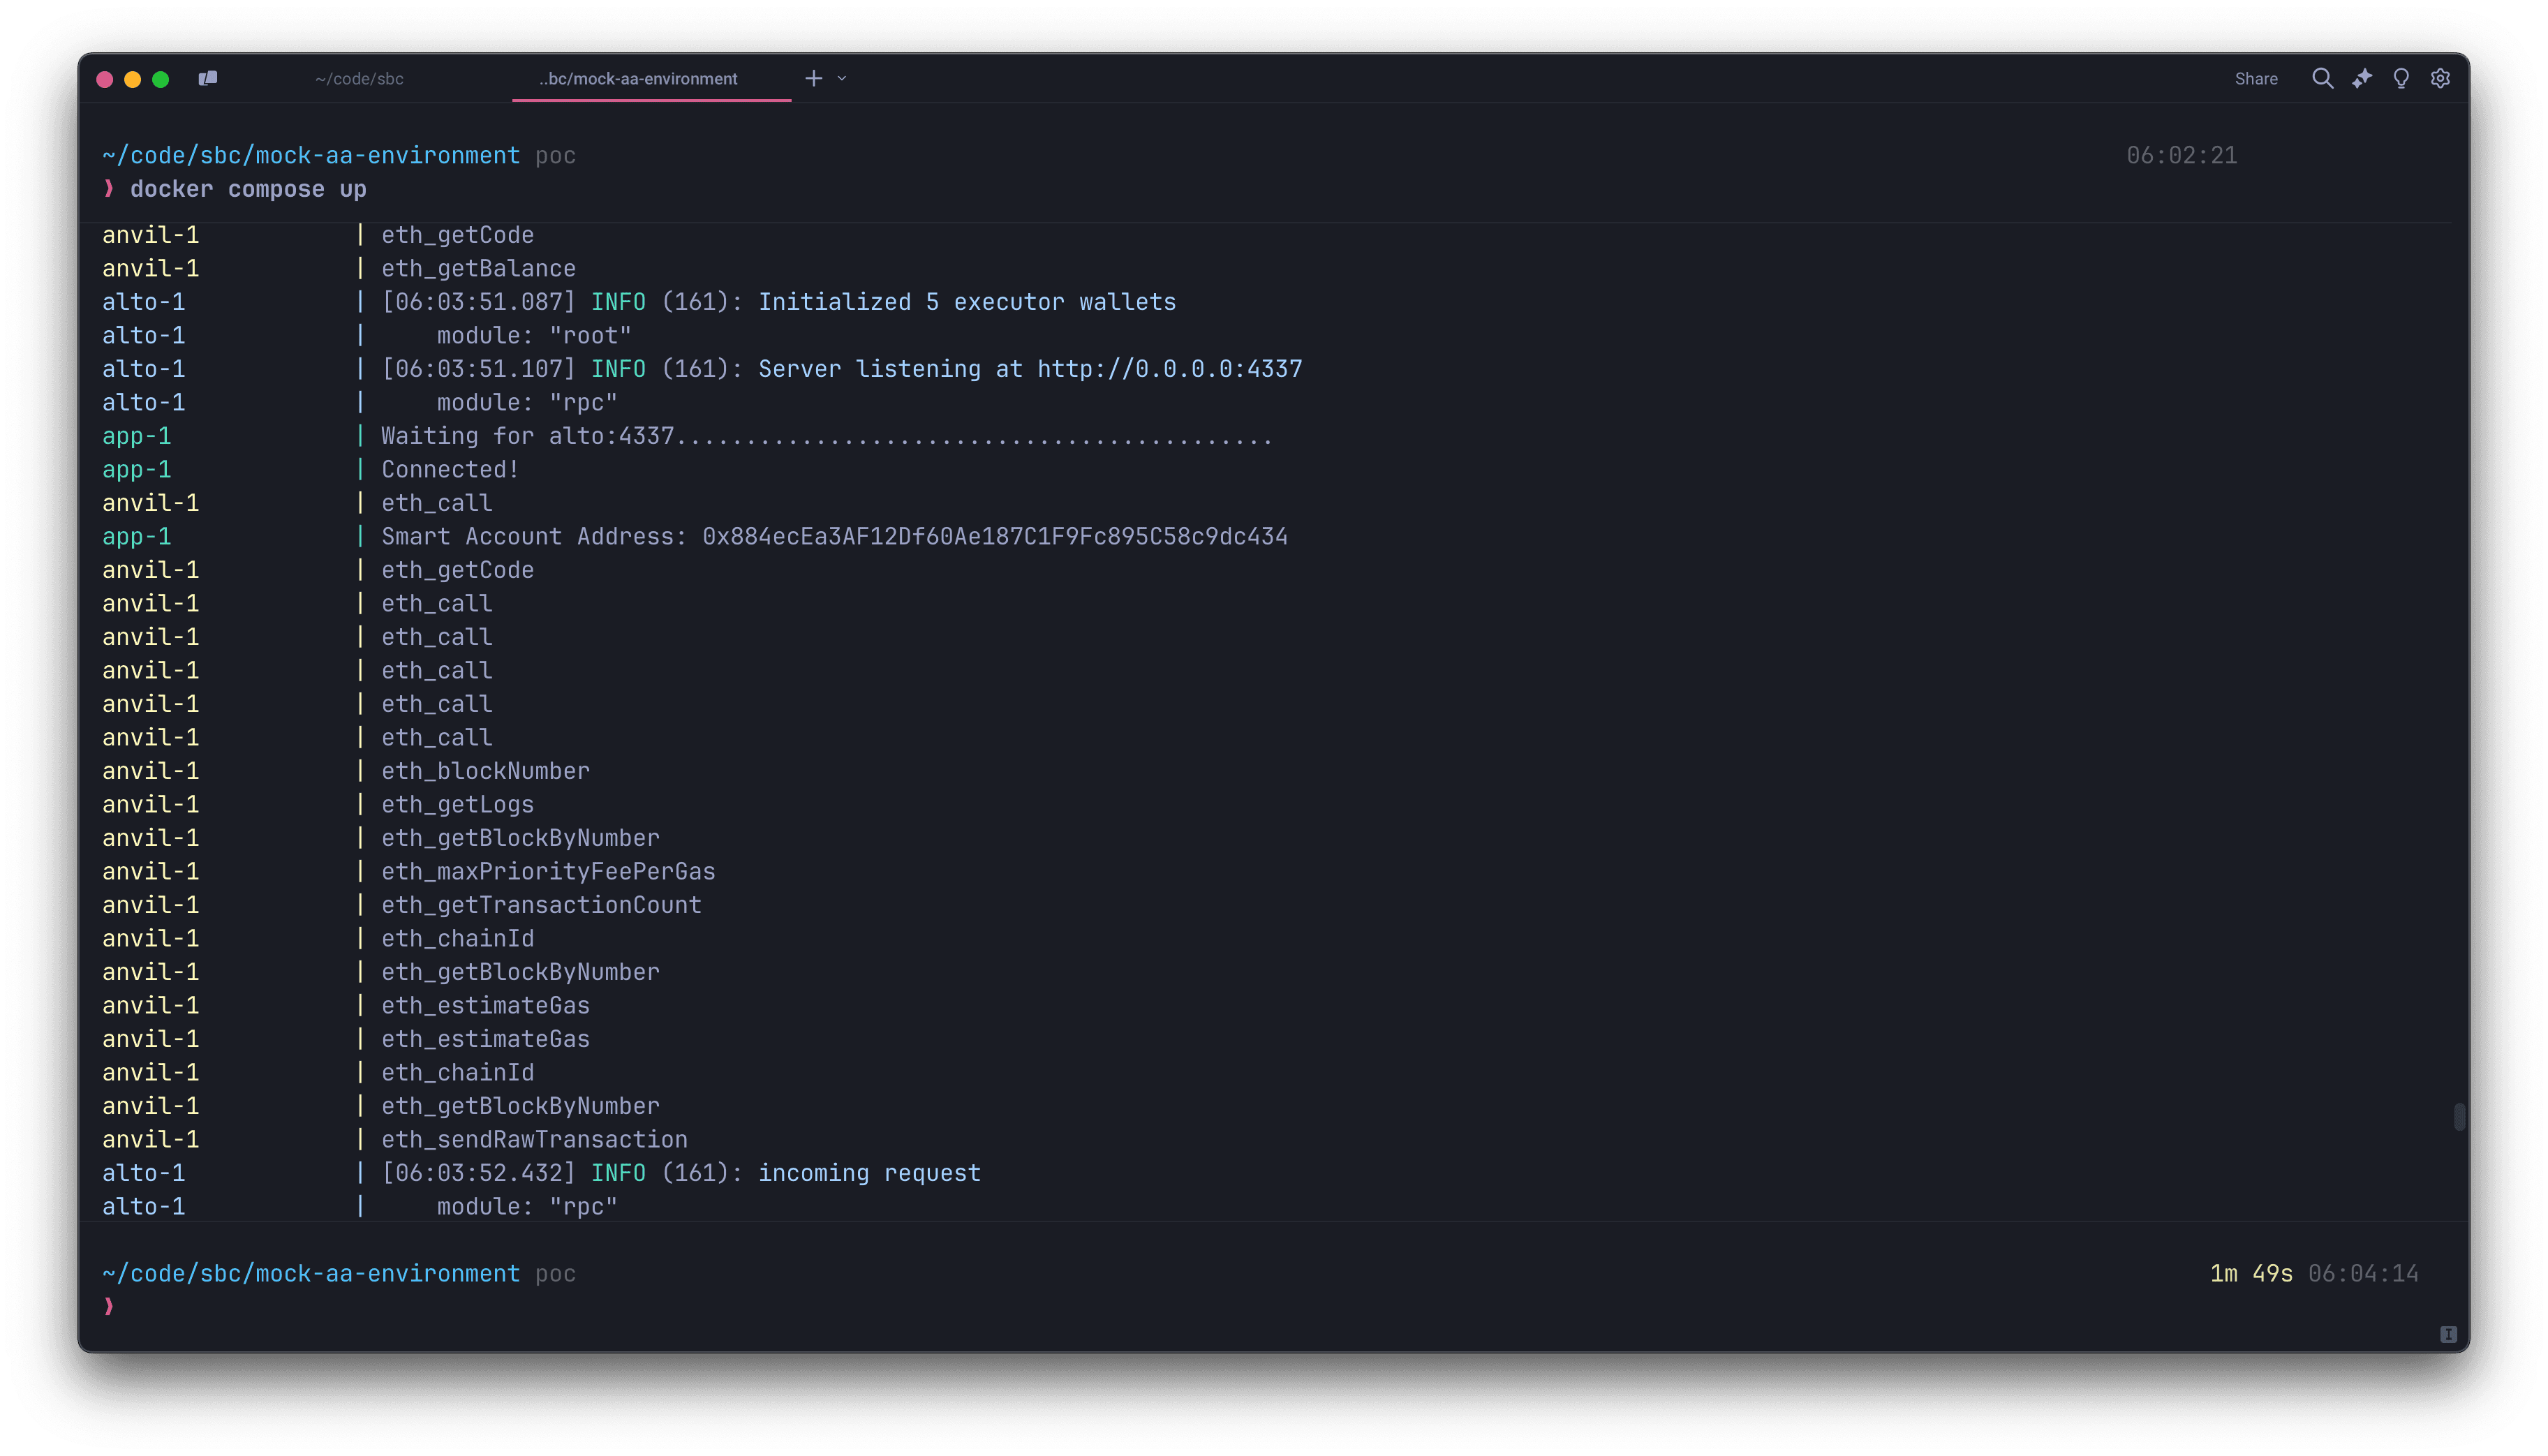This screenshot has width=2548, height=1456.
Task: Click the Share button
Action: click(x=2256, y=79)
